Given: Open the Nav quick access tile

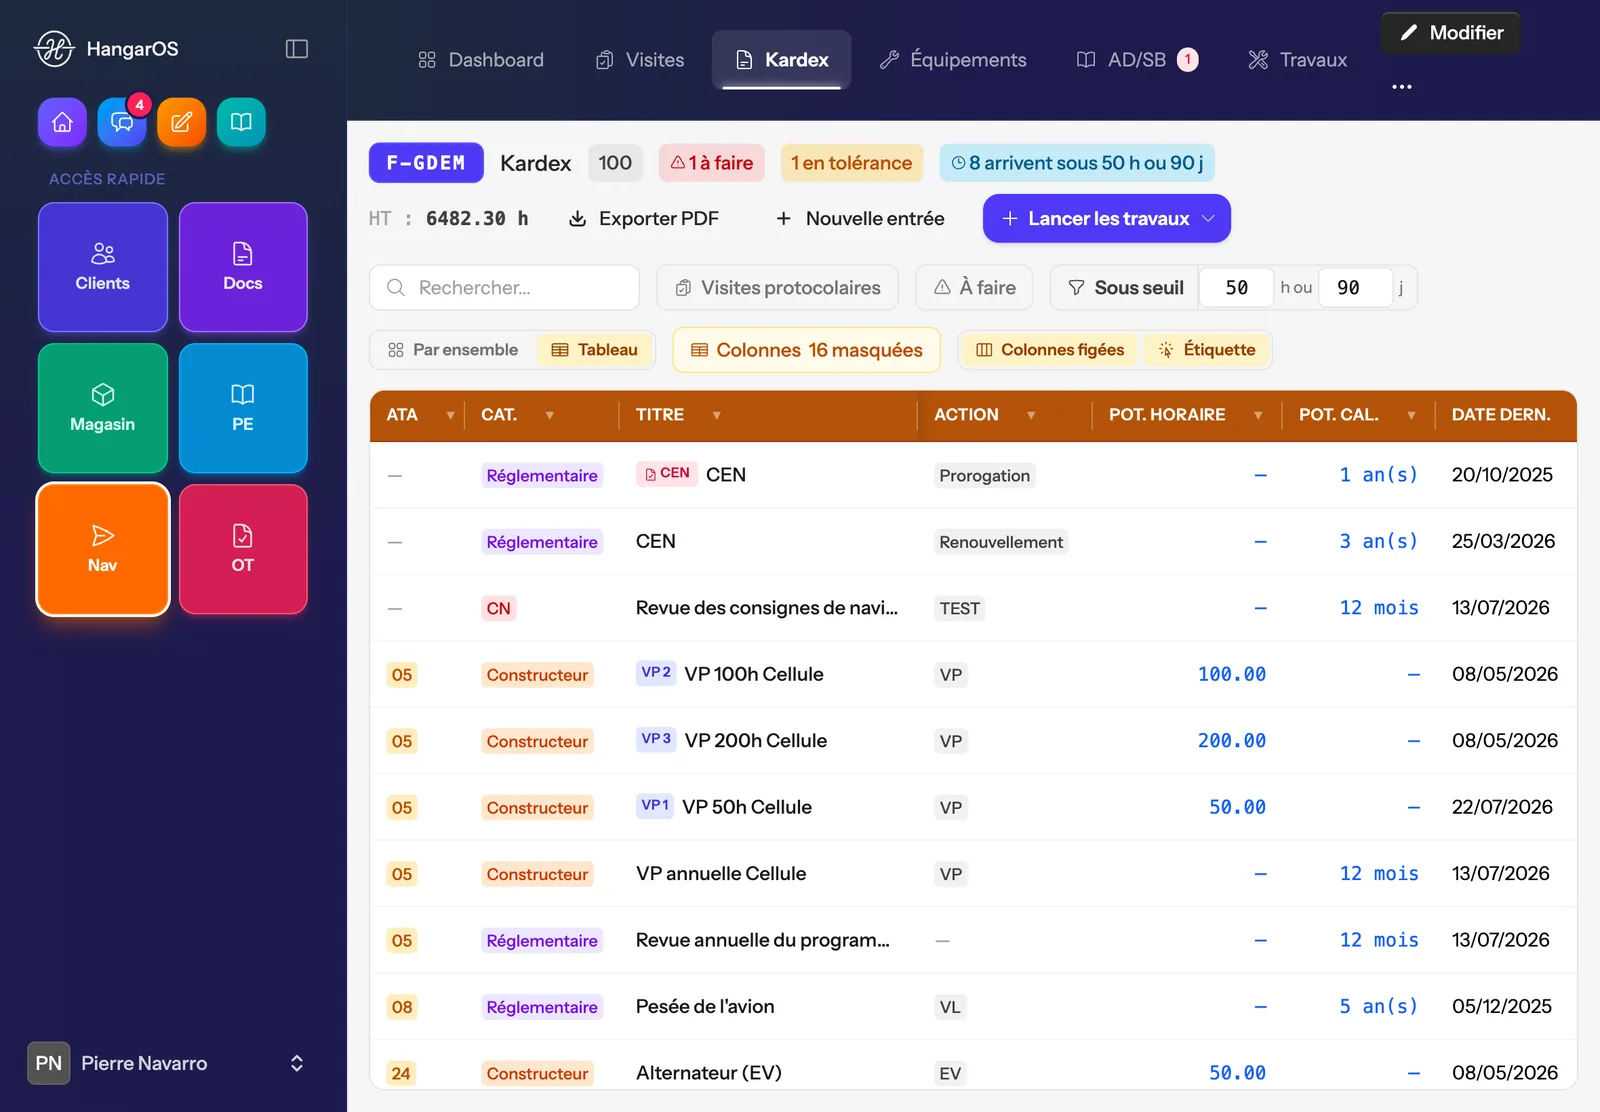Looking at the screenshot, I should [x=103, y=549].
